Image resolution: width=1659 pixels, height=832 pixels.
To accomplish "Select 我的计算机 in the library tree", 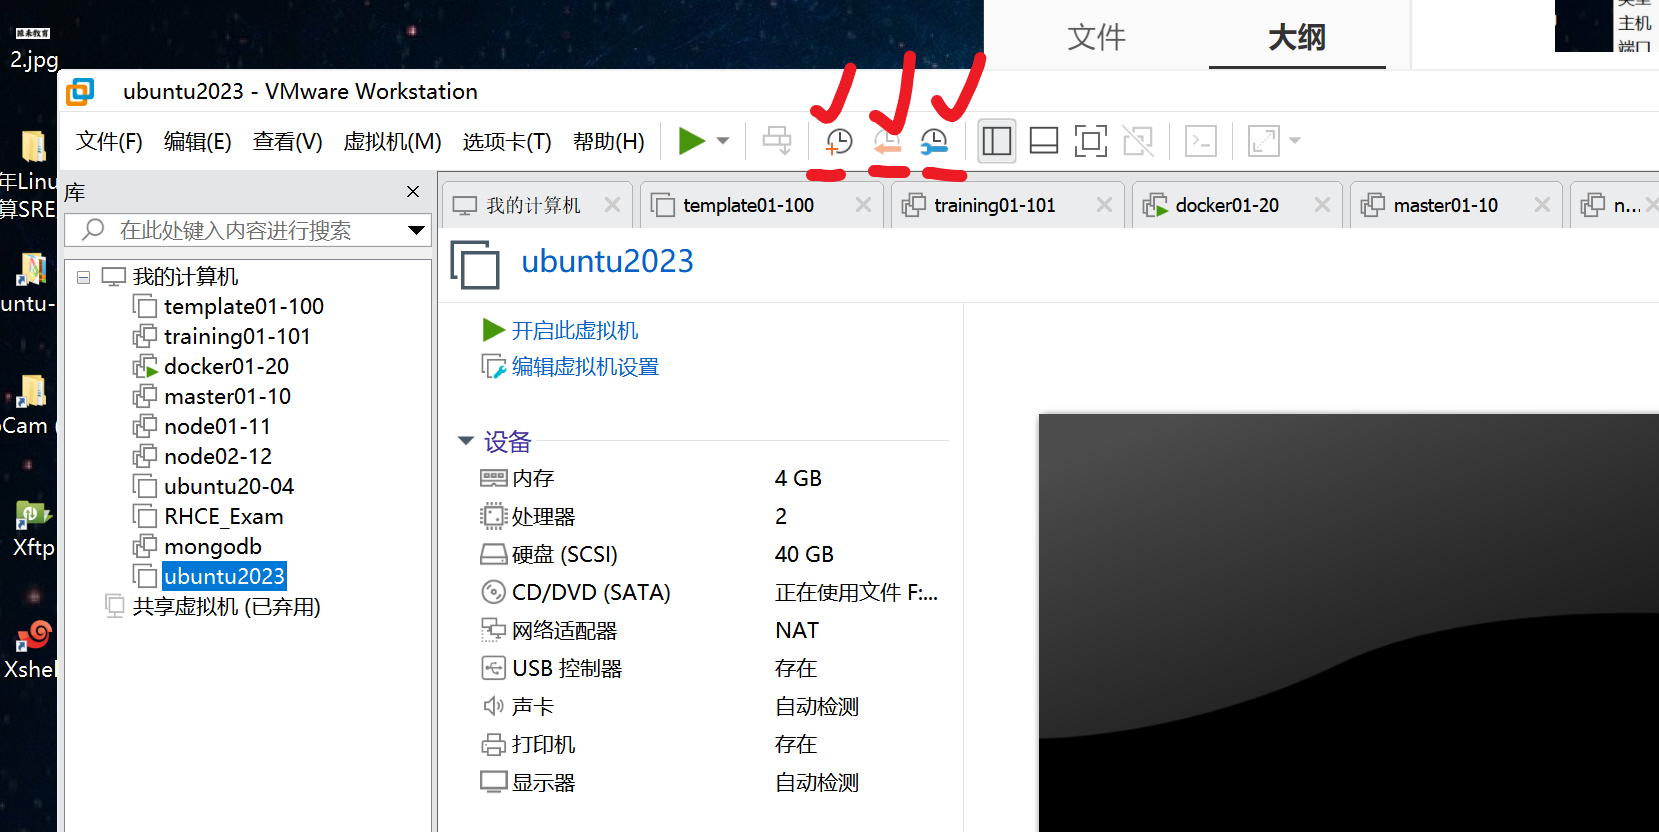I will 186,277.
